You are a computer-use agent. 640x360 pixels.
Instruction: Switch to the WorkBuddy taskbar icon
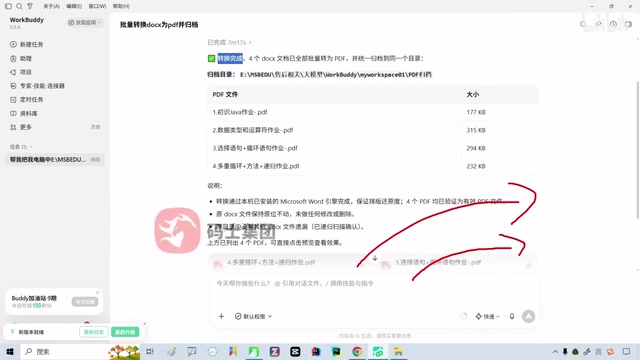pos(378,351)
